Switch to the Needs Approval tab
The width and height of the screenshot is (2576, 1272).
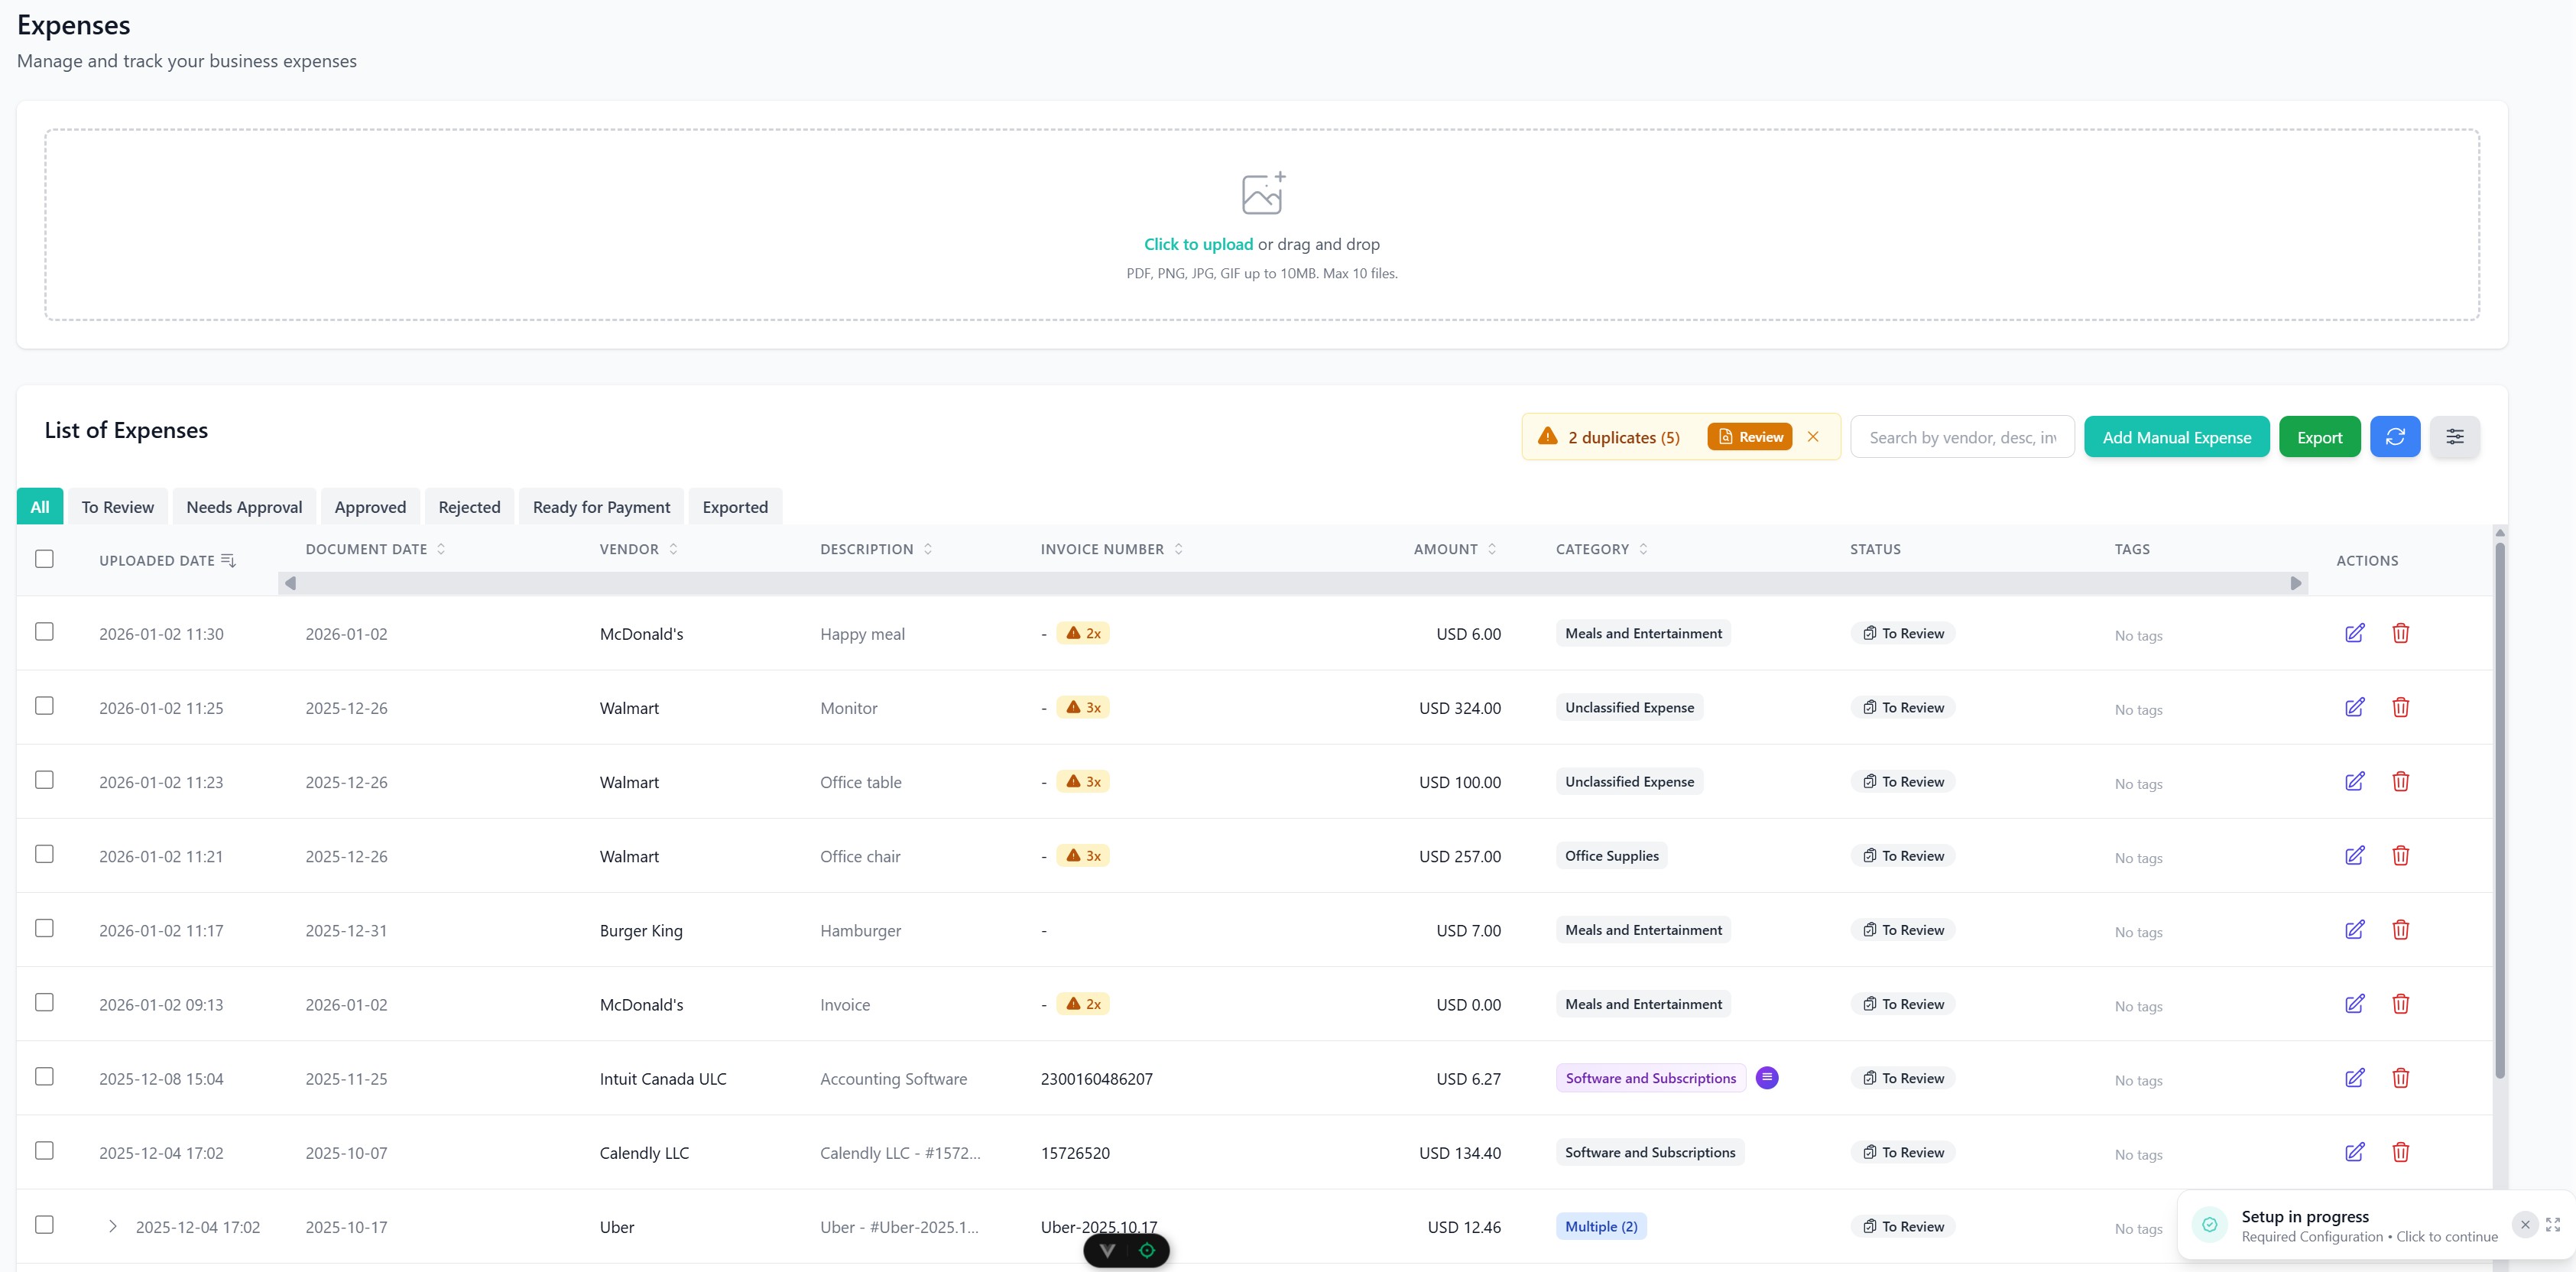tap(243, 506)
